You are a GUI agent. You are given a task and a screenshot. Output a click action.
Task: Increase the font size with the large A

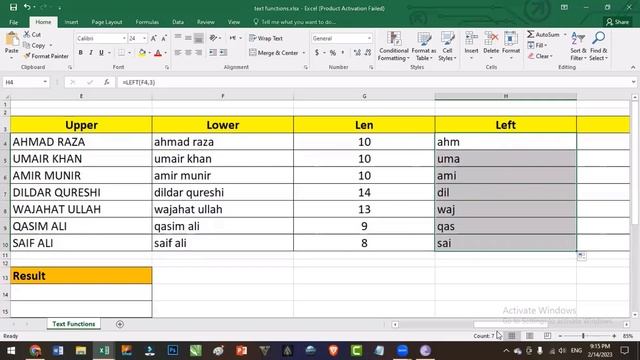[153, 38]
